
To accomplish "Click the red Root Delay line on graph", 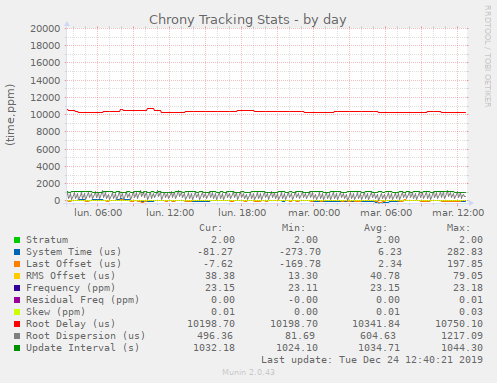I will pos(267,111).
